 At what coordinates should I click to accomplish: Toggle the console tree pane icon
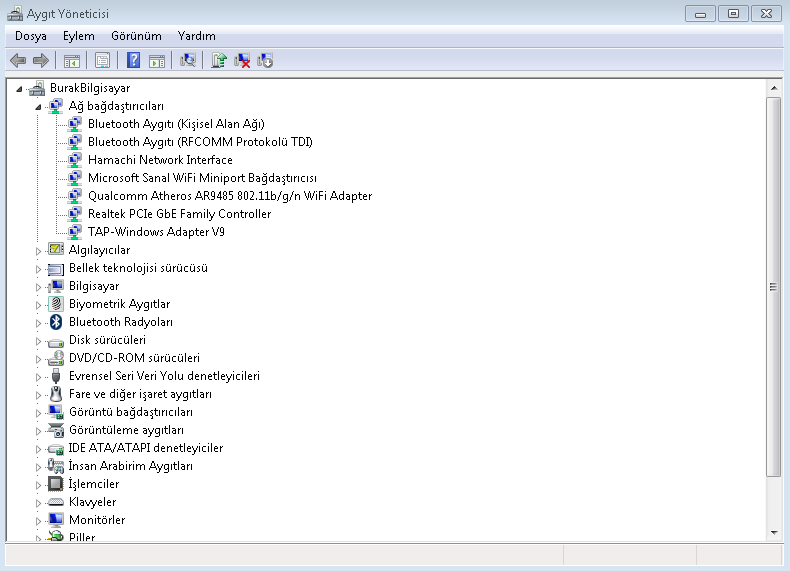tap(72, 61)
